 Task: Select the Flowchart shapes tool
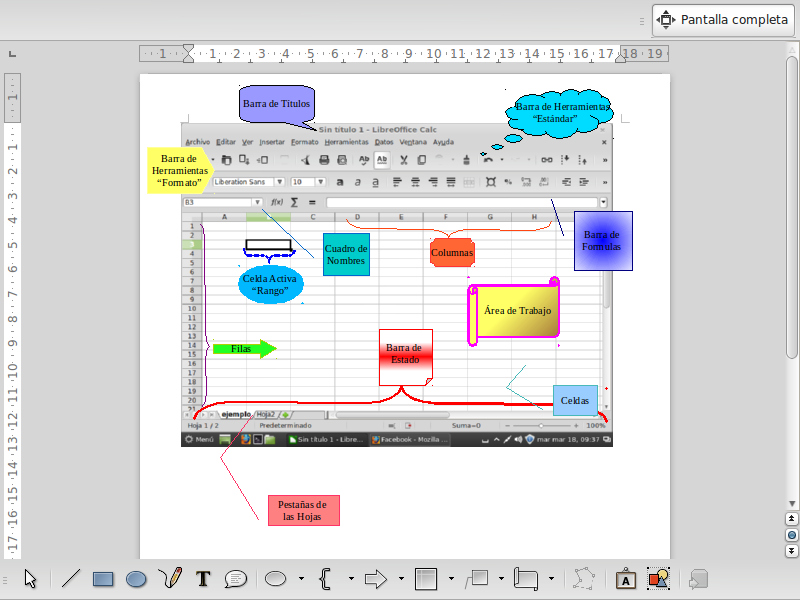pyautogui.click(x=426, y=579)
